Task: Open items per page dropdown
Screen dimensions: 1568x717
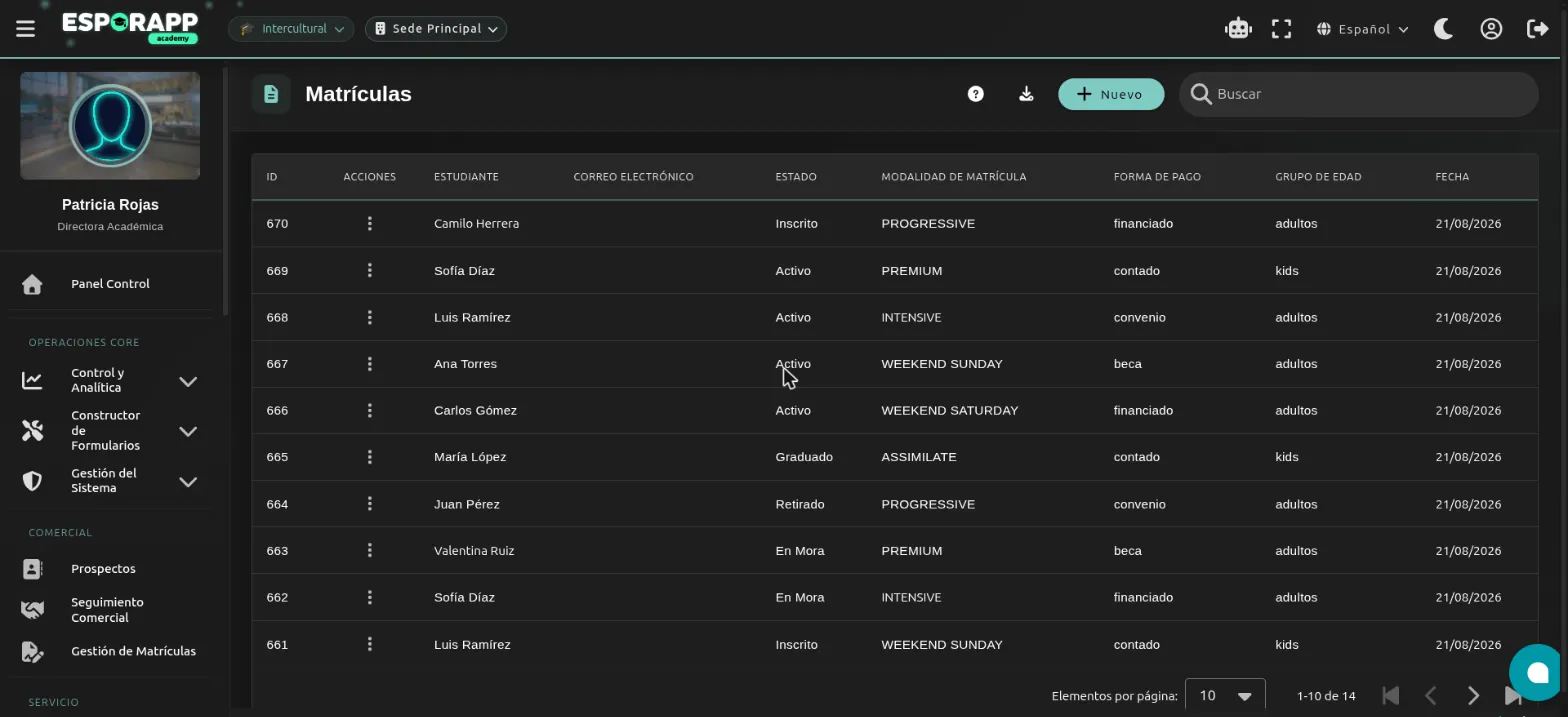Action: click(x=1225, y=695)
